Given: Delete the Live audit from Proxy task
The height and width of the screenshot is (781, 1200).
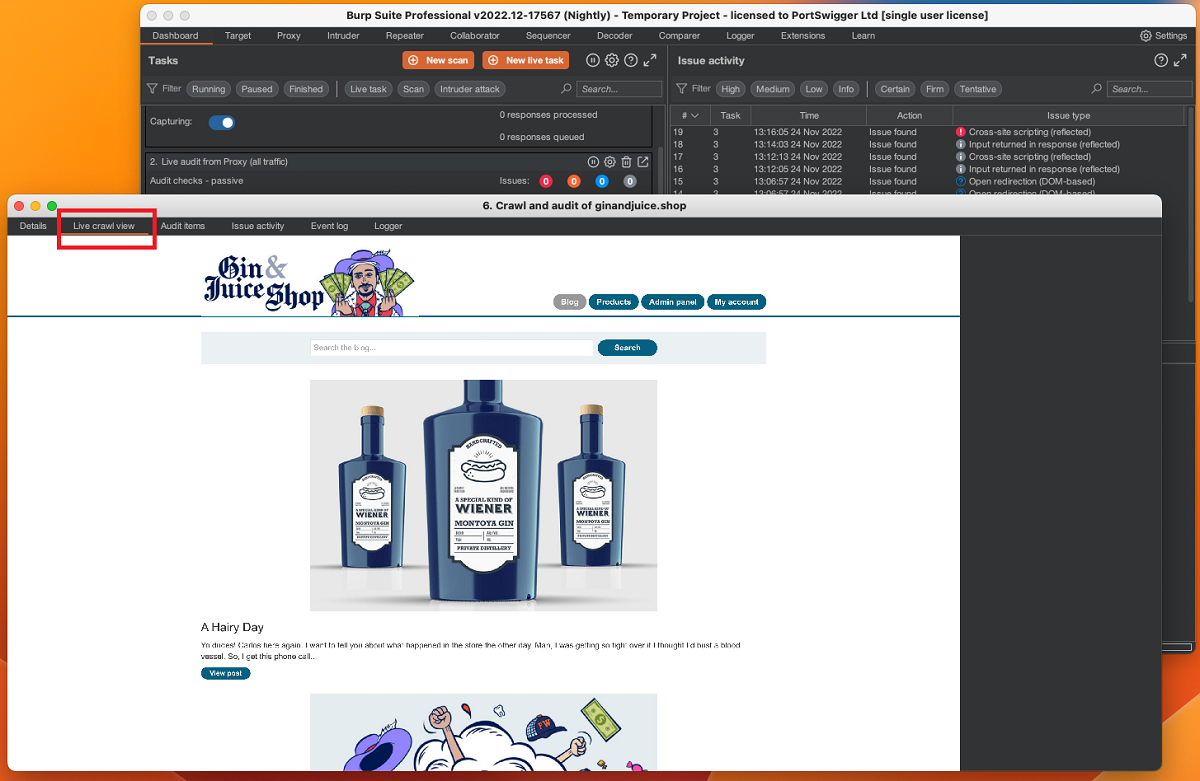Looking at the screenshot, I should pos(626,161).
